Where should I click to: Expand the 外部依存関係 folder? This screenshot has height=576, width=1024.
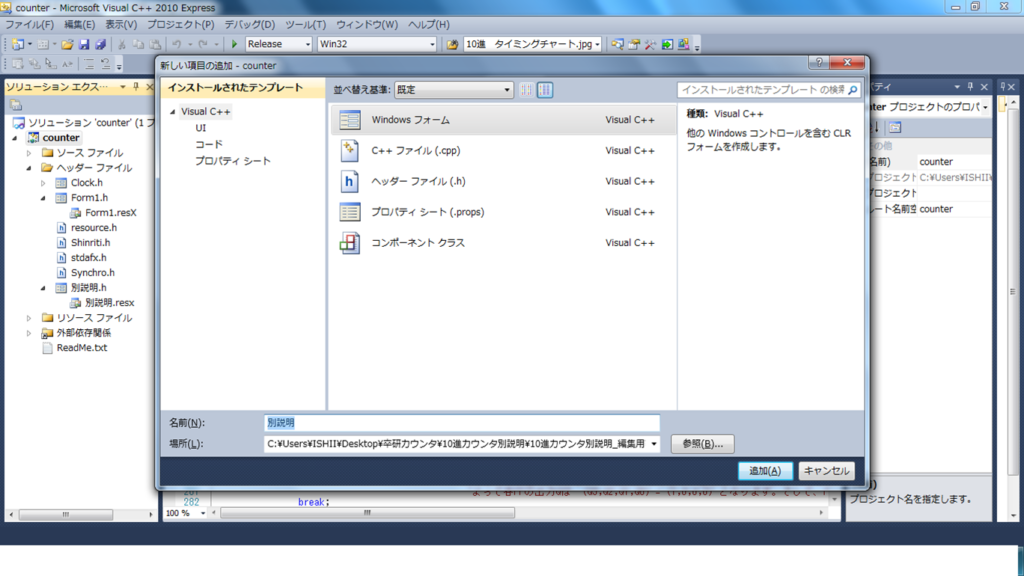(29, 333)
